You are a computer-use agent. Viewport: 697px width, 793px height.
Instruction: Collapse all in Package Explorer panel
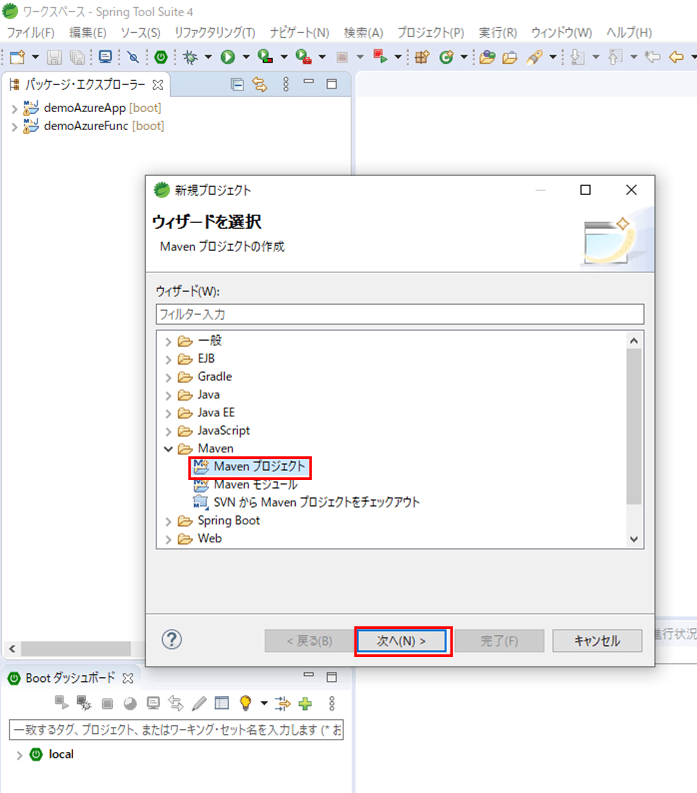(237, 85)
